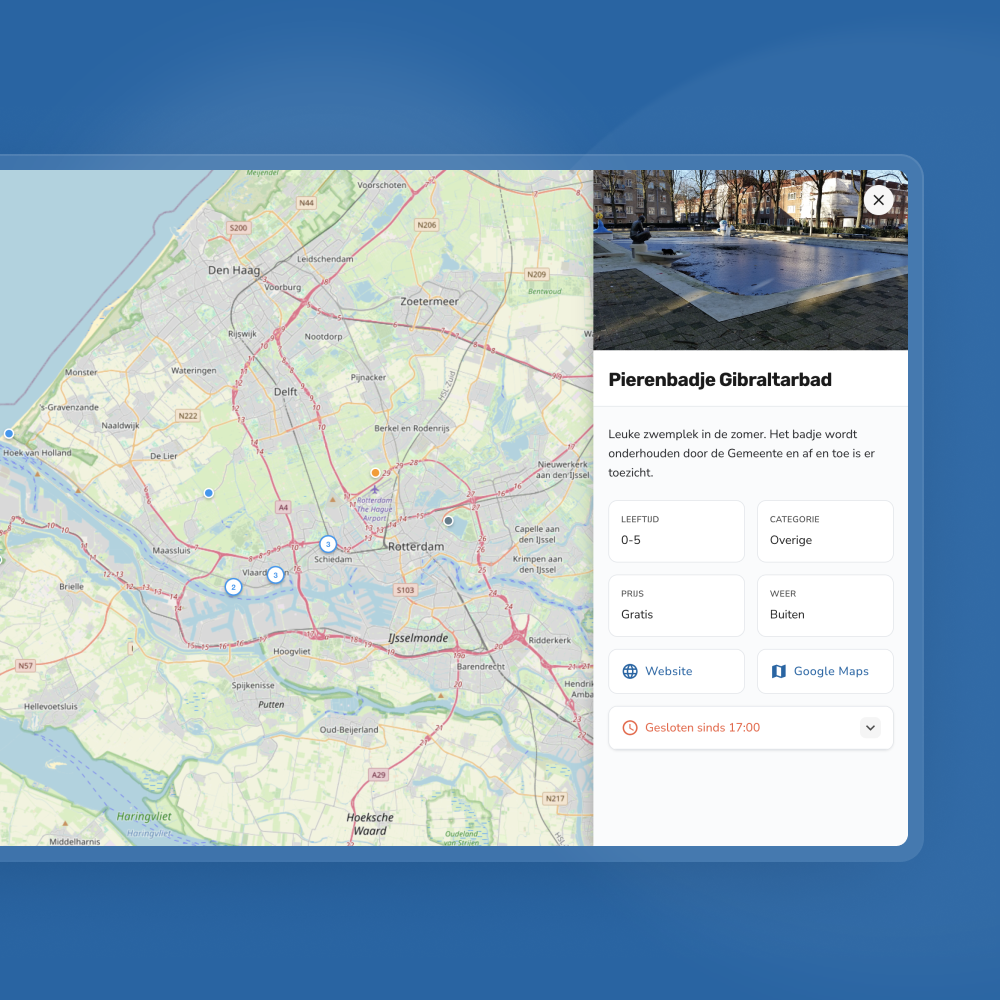Open the cluster of 3 at Vlaardingen
The height and width of the screenshot is (1000, 1000).
point(275,575)
